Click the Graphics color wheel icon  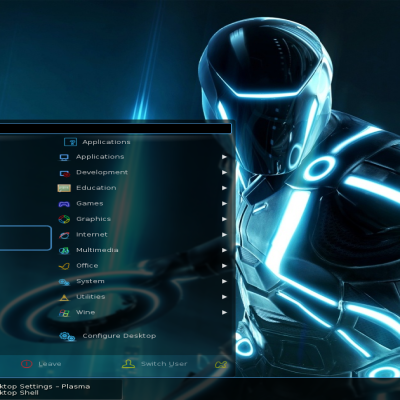click(x=64, y=219)
